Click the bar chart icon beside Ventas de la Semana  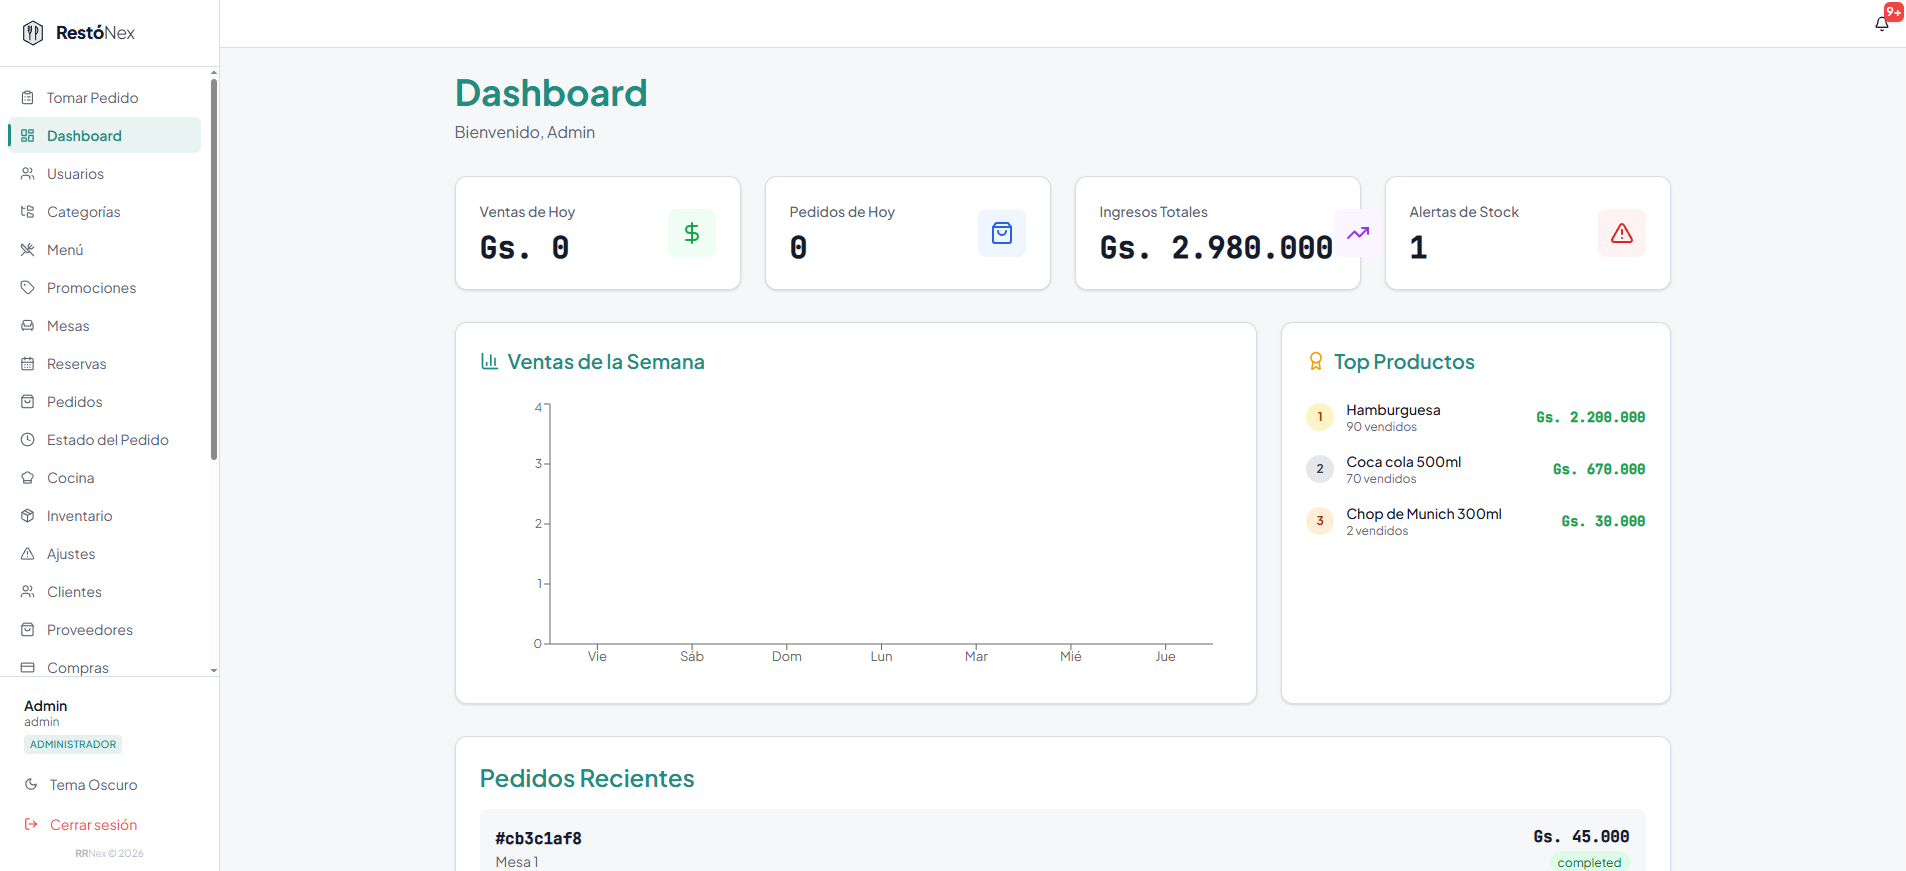click(x=489, y=361)
